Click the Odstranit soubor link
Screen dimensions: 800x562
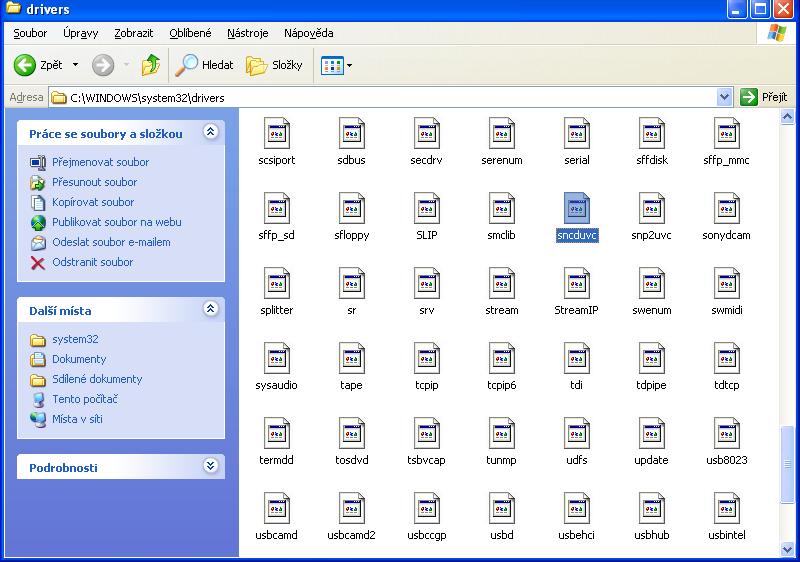[x=92, y=262]
